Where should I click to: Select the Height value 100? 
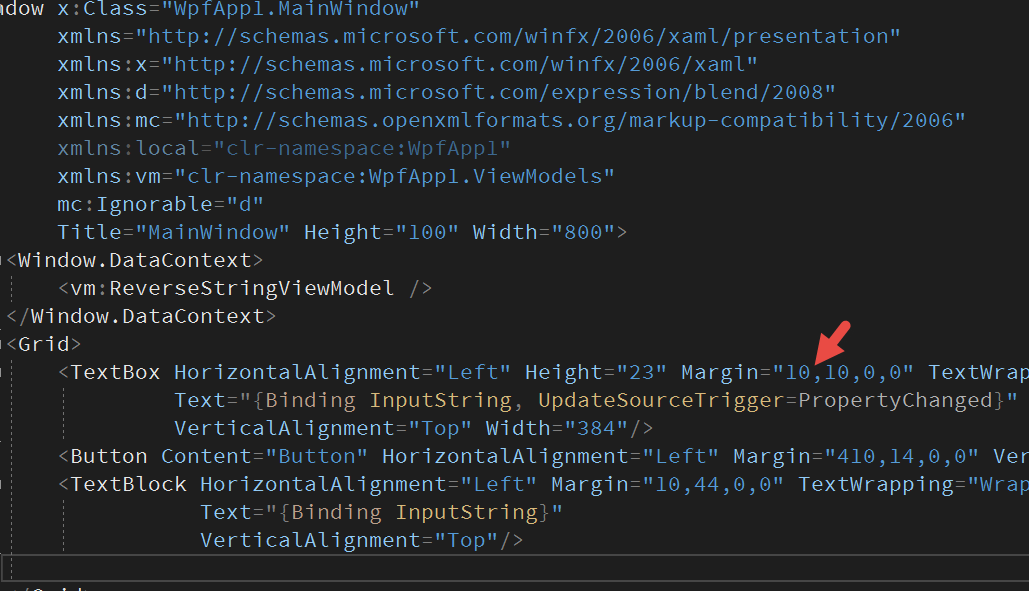430,231
